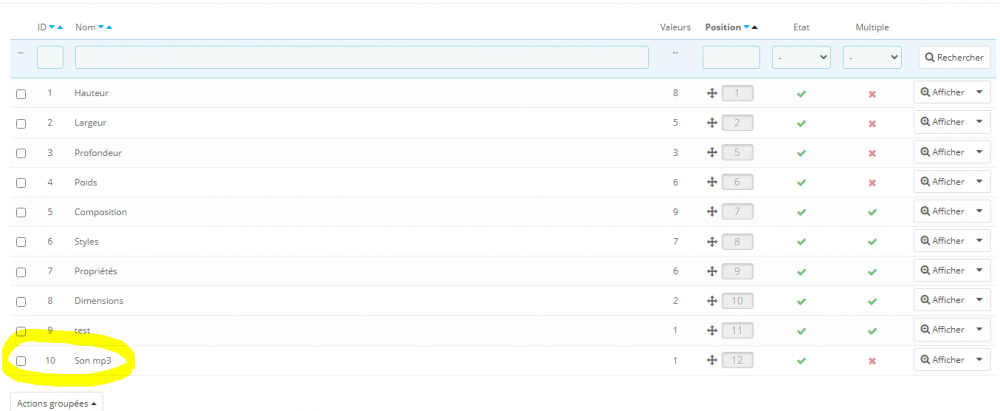Click the green Multiple checkmark for test

pyautogui.click(x=872, y=331)
